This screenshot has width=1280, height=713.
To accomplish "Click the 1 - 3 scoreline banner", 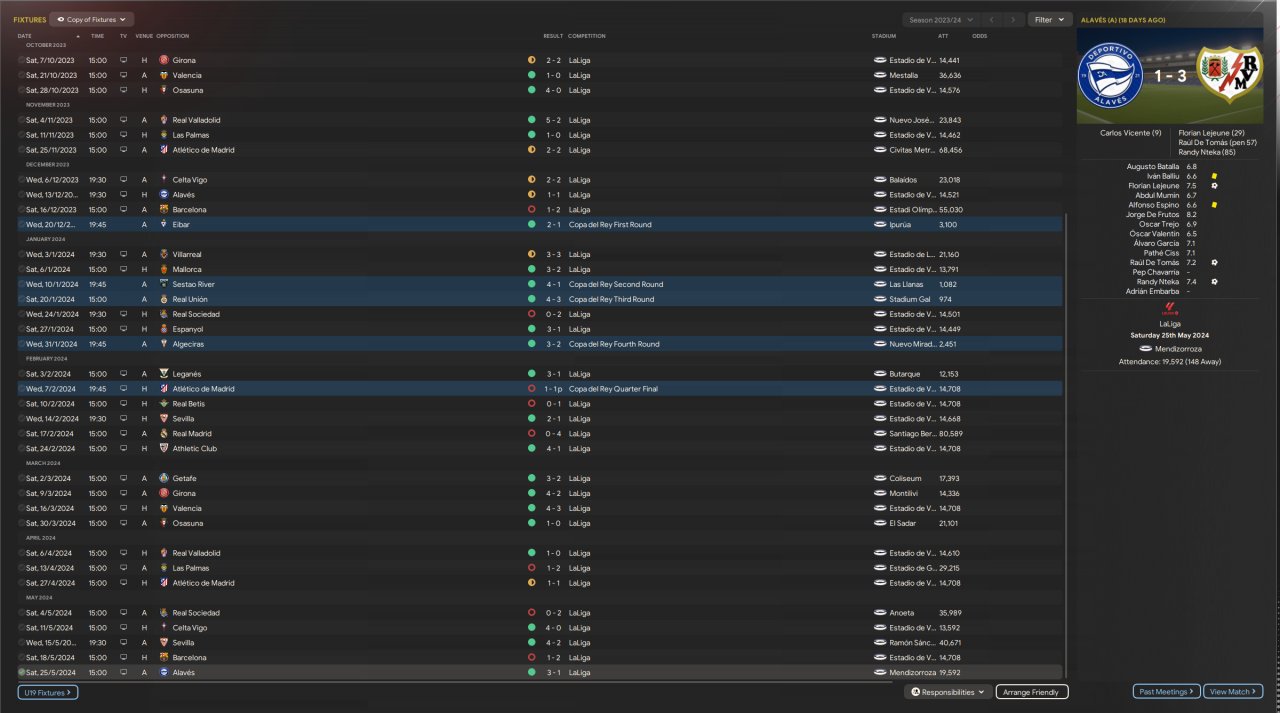I will pos(1170,77).
